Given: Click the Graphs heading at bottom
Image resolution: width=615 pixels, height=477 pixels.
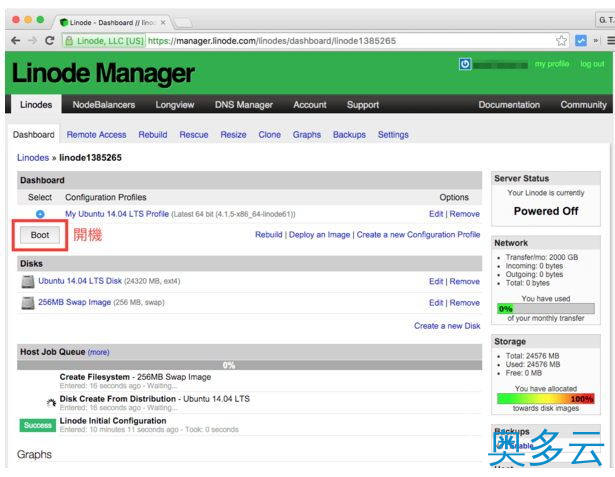Looking at the screenshot, I should point(34,455).
